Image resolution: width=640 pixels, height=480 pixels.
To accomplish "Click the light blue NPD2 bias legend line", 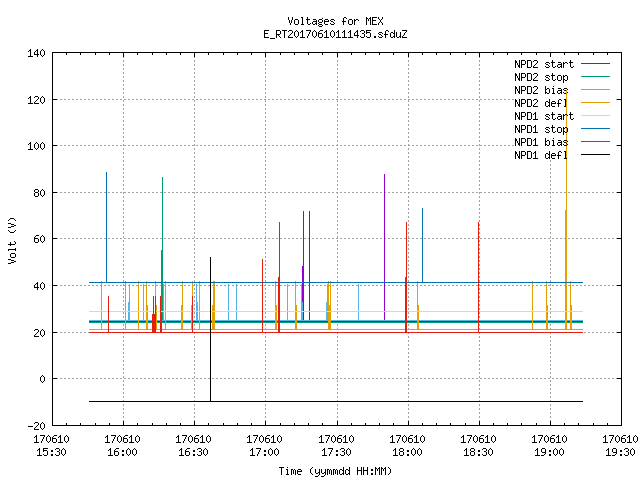I will pyautogui.click(x=595, y=90).
